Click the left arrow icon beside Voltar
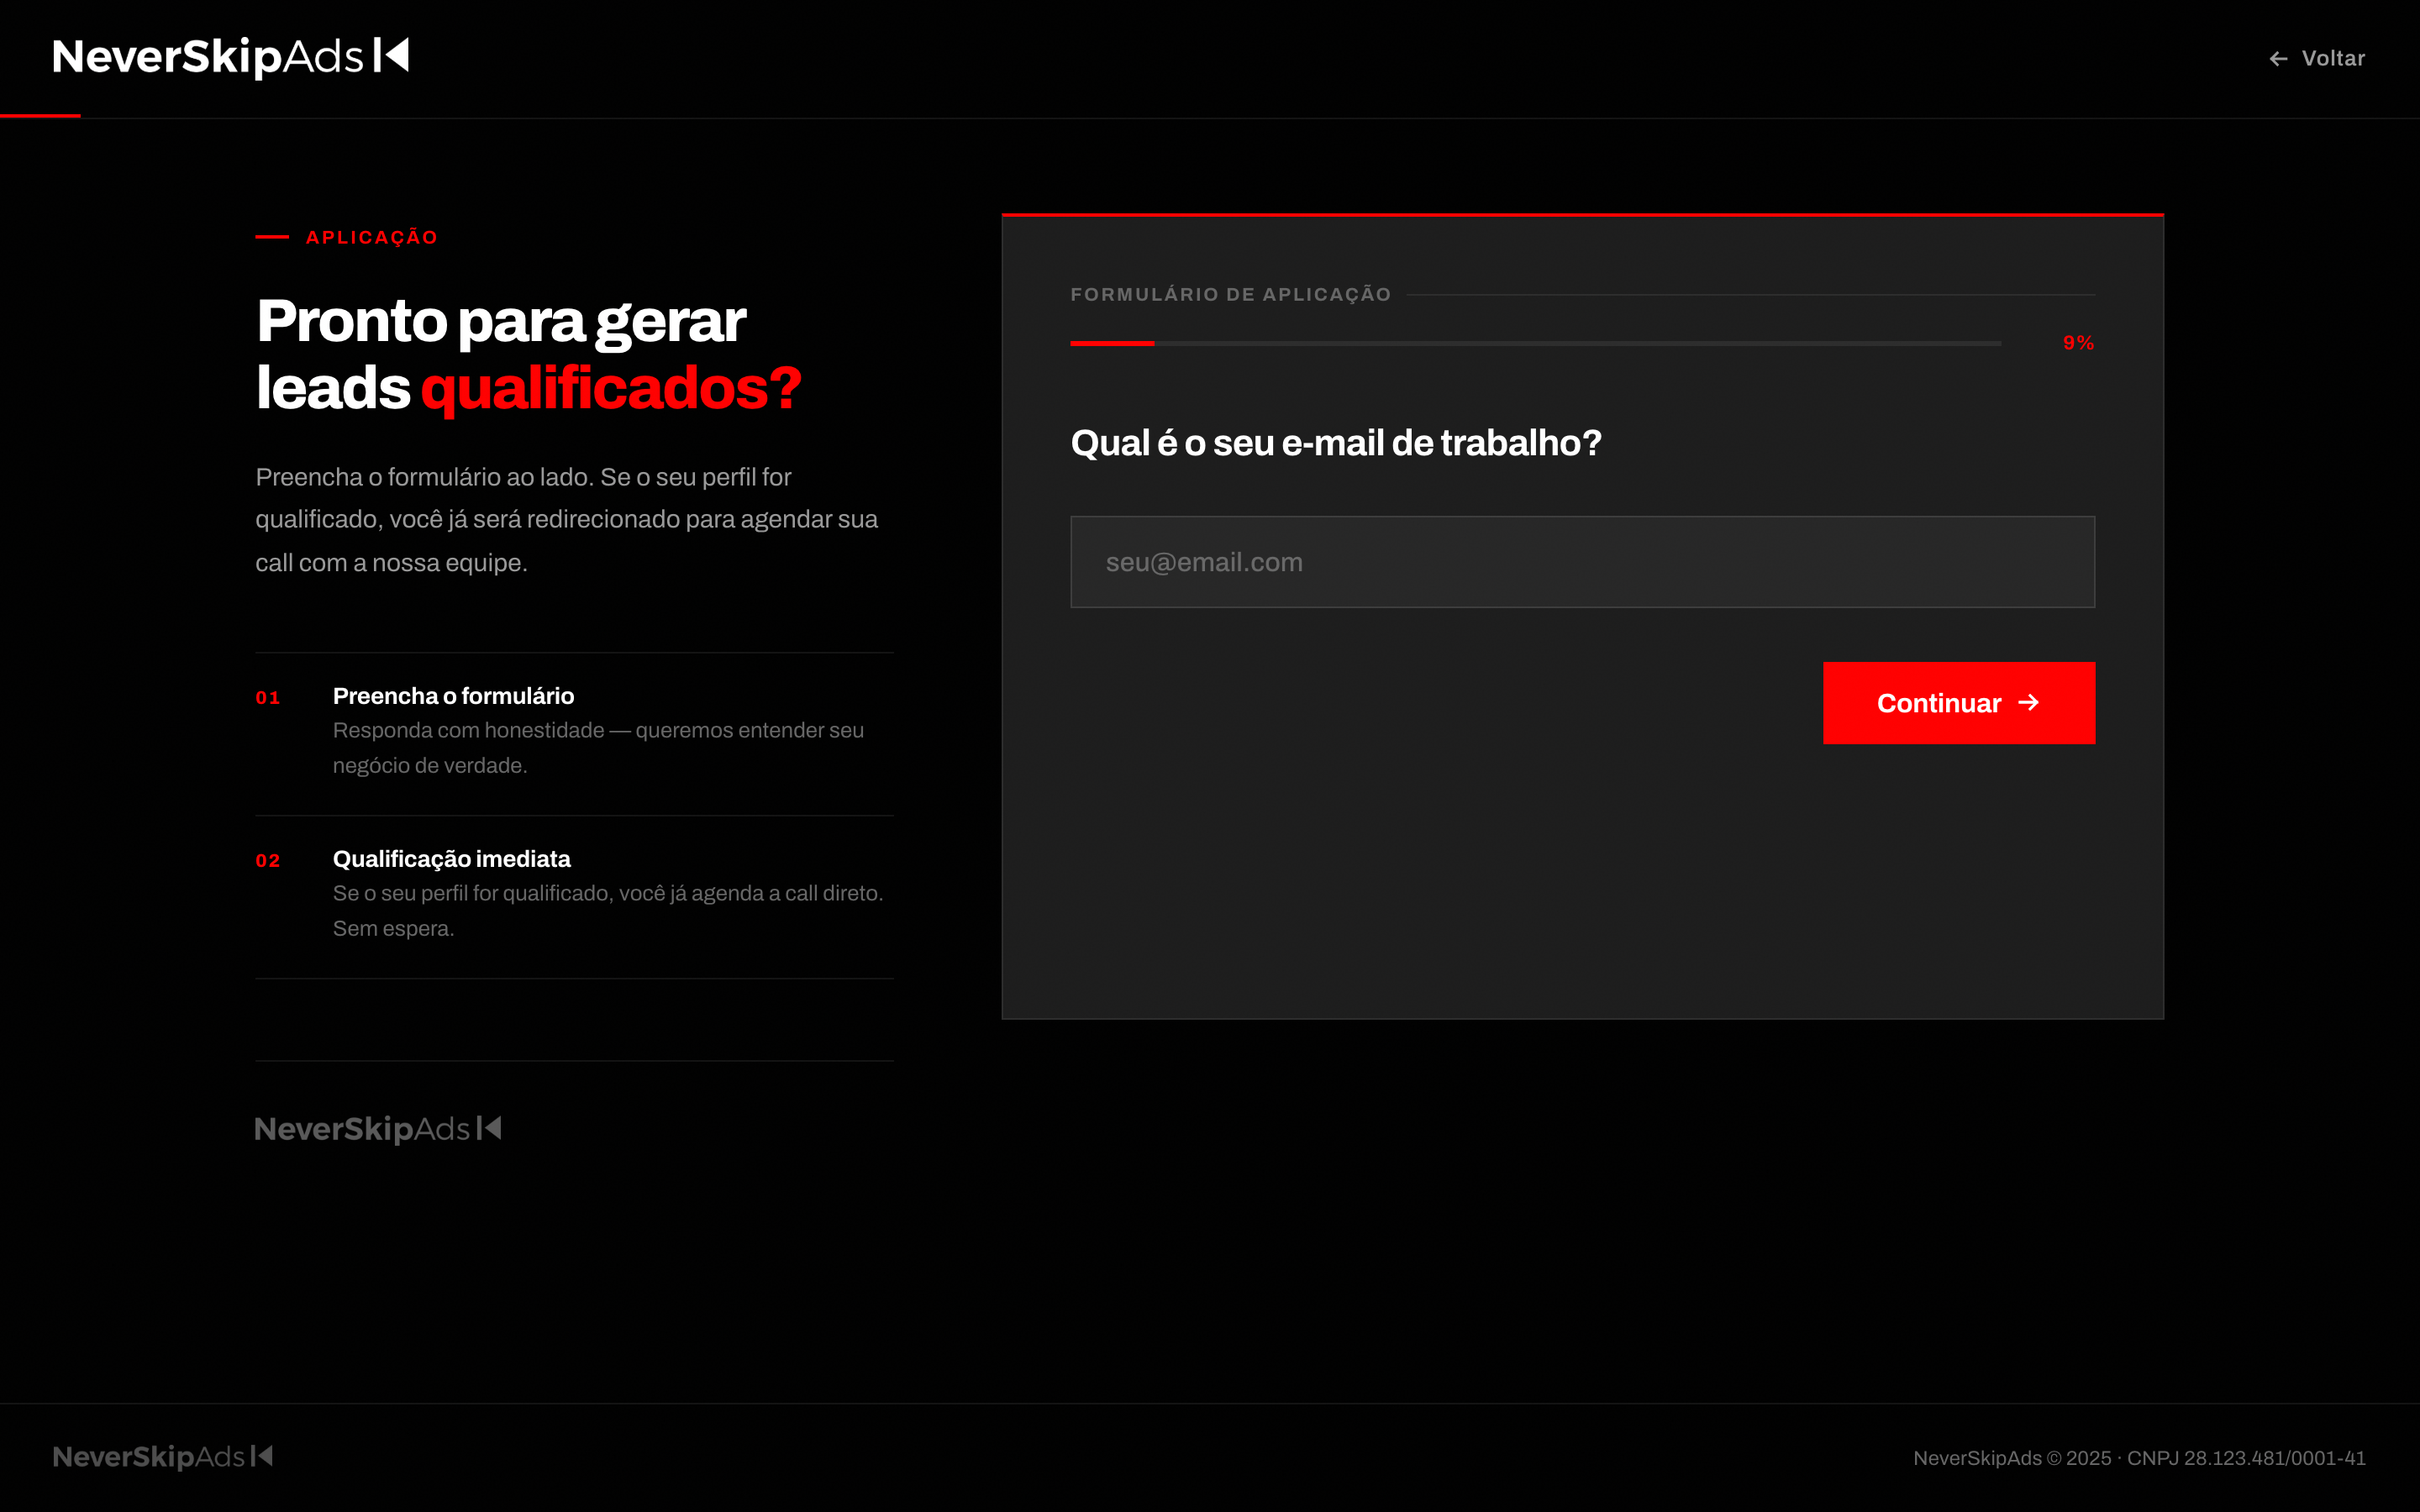Viewport: 2420px width, 1512px height. click(x=2278, y=59)
